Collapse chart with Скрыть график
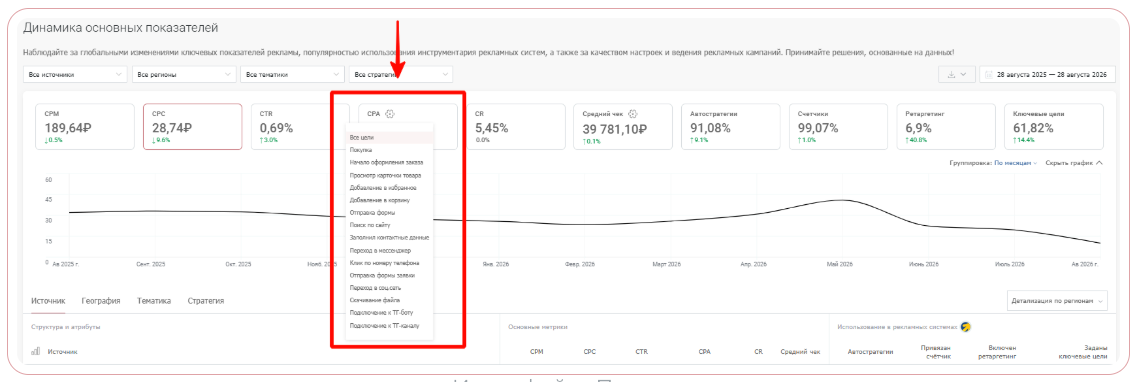Viewport: 1136px width, 382px height. coord(1074,163)
